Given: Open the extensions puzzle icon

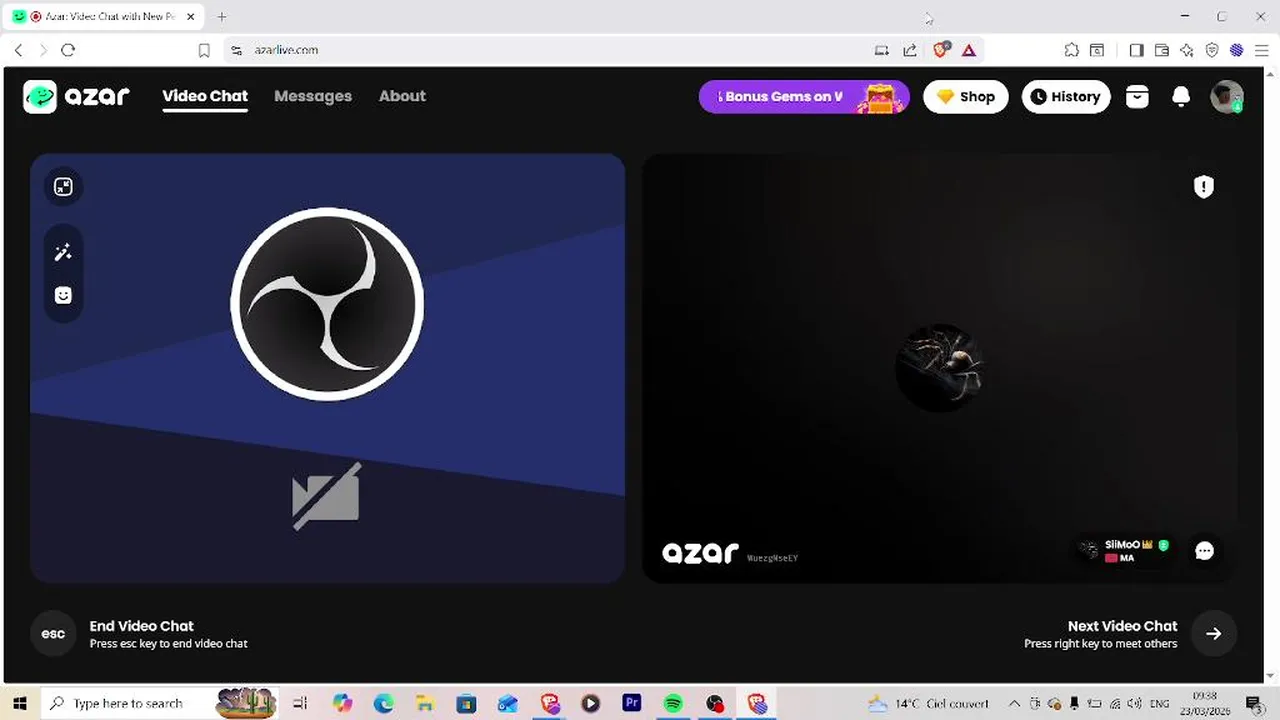Looking at the screenshot, I should click(1072, 50).
